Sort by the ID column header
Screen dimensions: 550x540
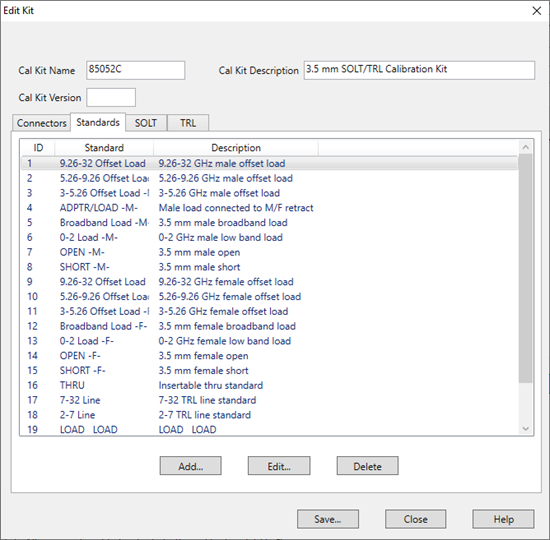click(x=38, y=148)
